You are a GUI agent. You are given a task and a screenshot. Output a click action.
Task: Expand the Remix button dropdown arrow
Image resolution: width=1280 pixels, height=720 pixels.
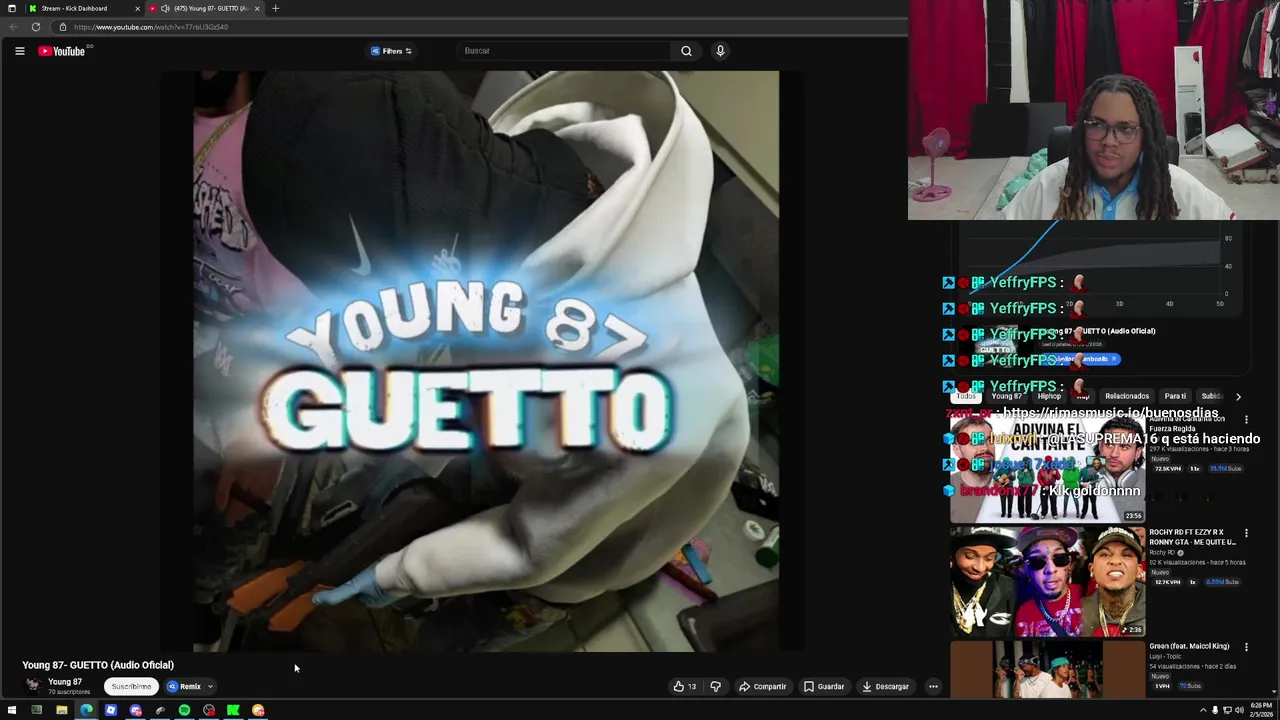210,687
